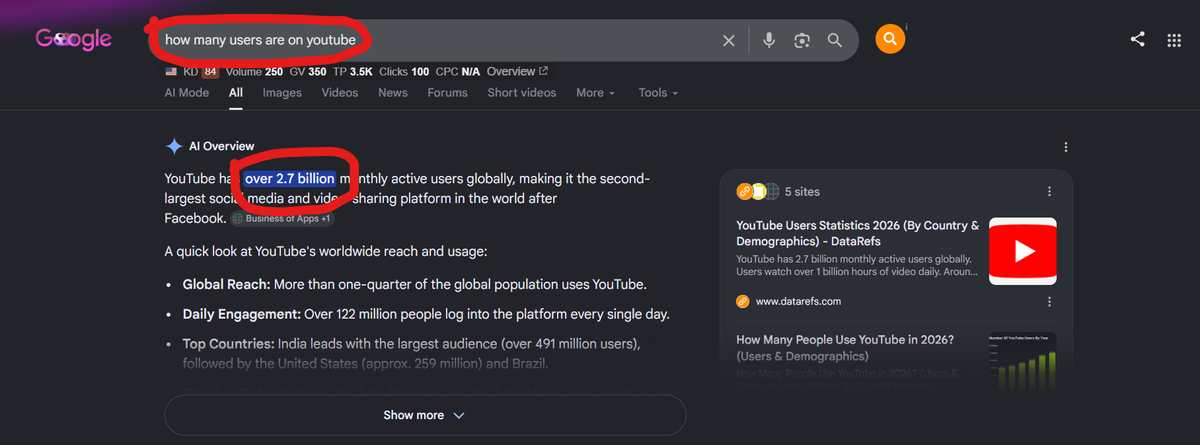Switch to AI Mode tab
Viewport: 1200px width, 445px height.
click(187, 93)
